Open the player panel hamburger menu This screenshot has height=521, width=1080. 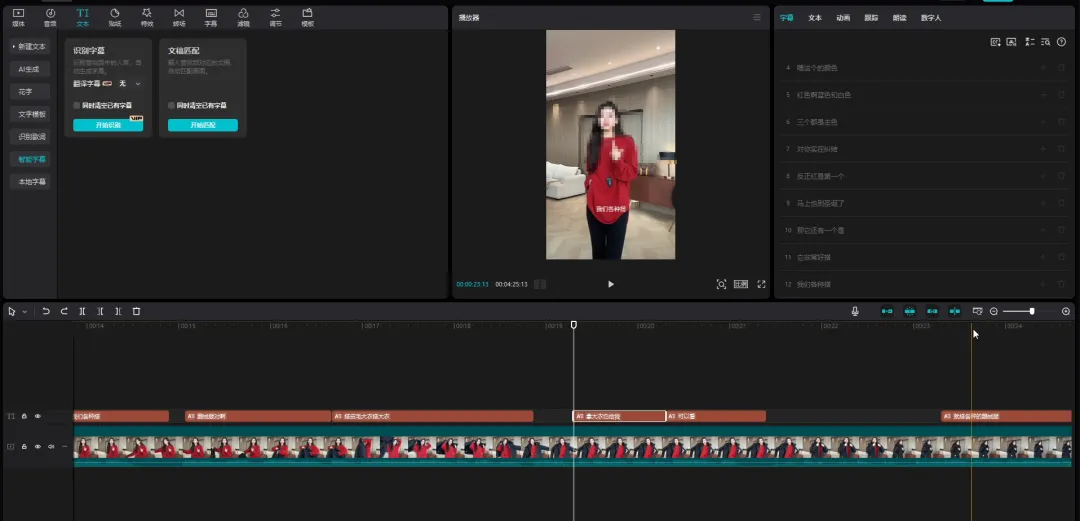tap(757, 18)
